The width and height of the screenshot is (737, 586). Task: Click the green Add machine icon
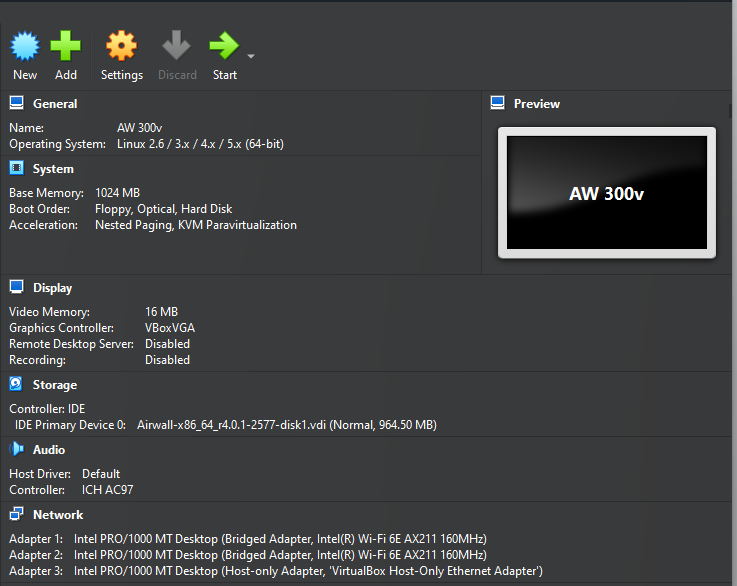(65, 46)
